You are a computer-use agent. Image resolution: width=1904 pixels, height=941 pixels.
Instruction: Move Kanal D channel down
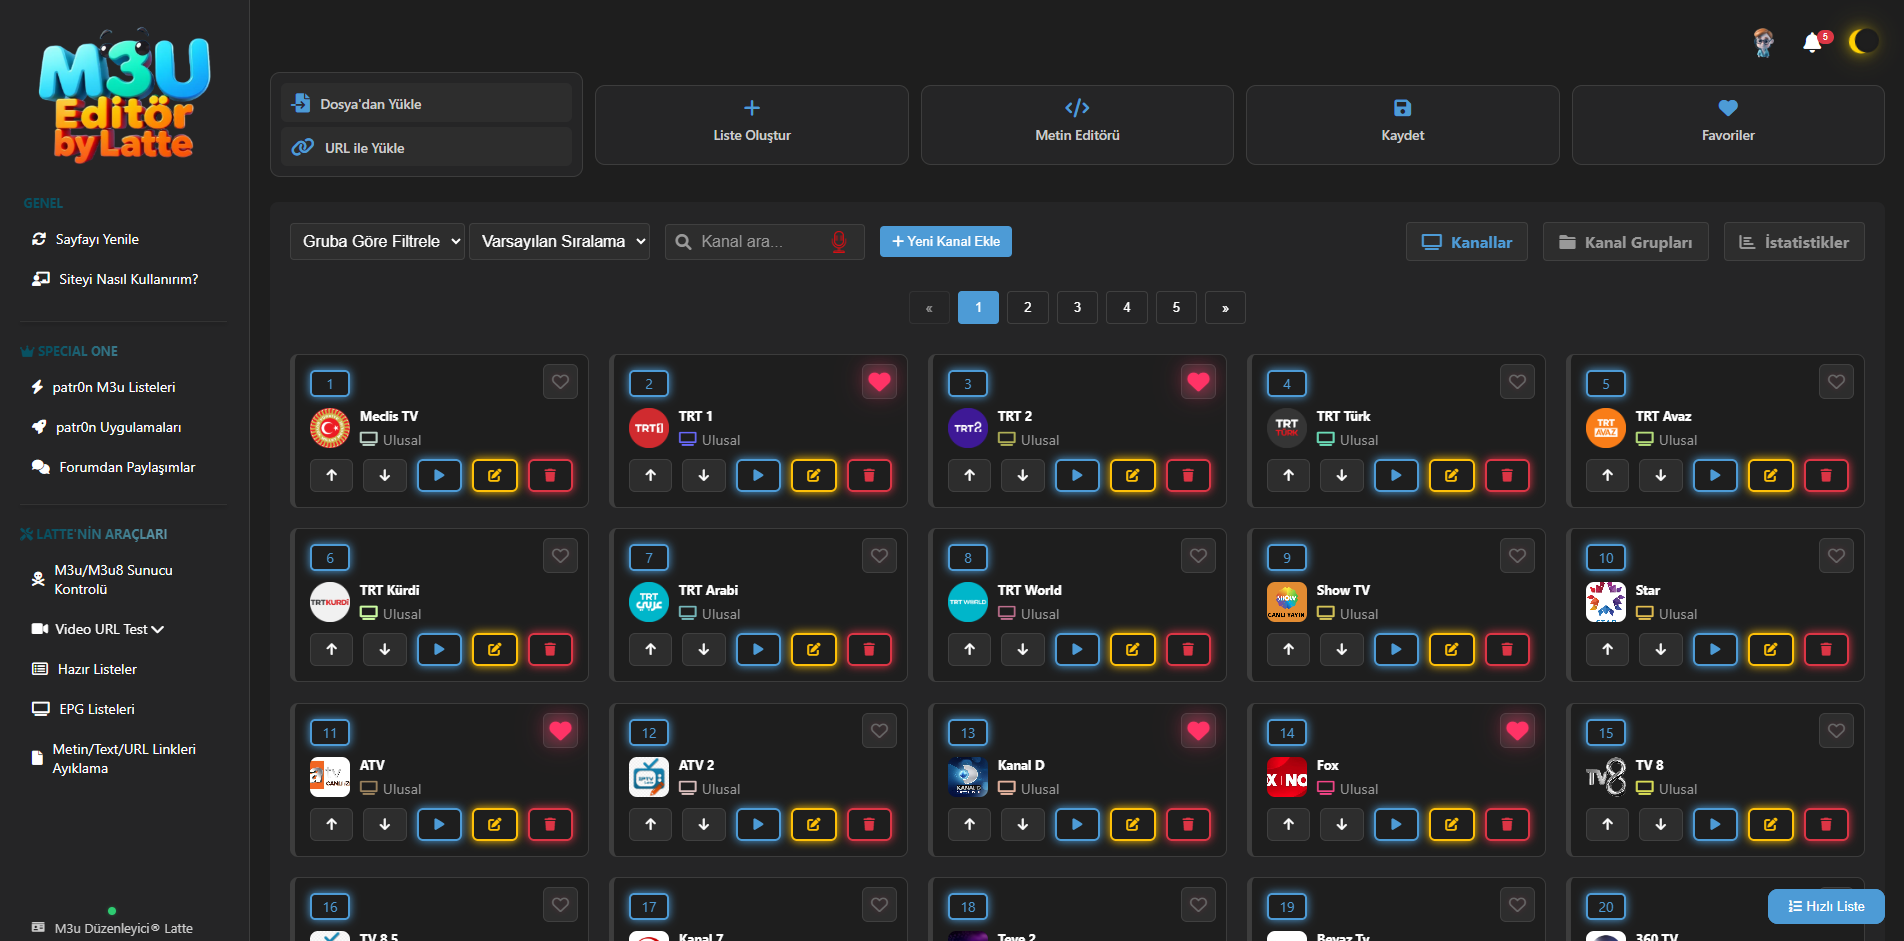1023,824
